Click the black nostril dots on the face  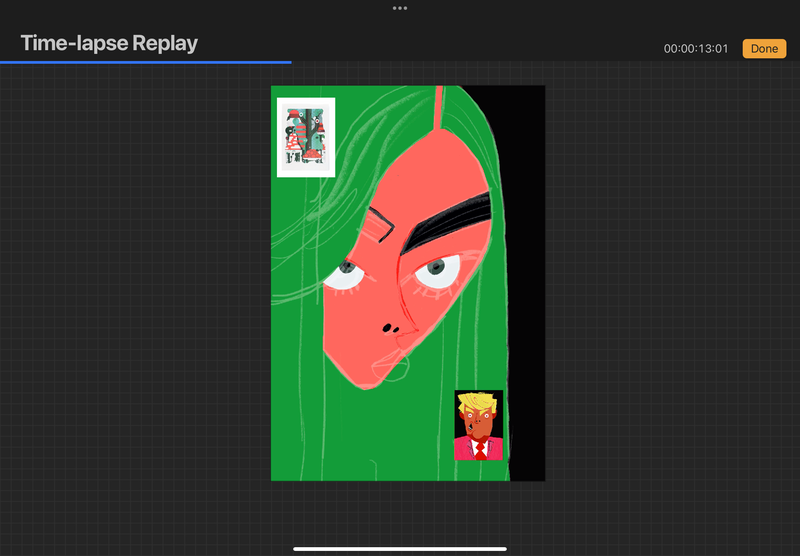pos(389,328)
